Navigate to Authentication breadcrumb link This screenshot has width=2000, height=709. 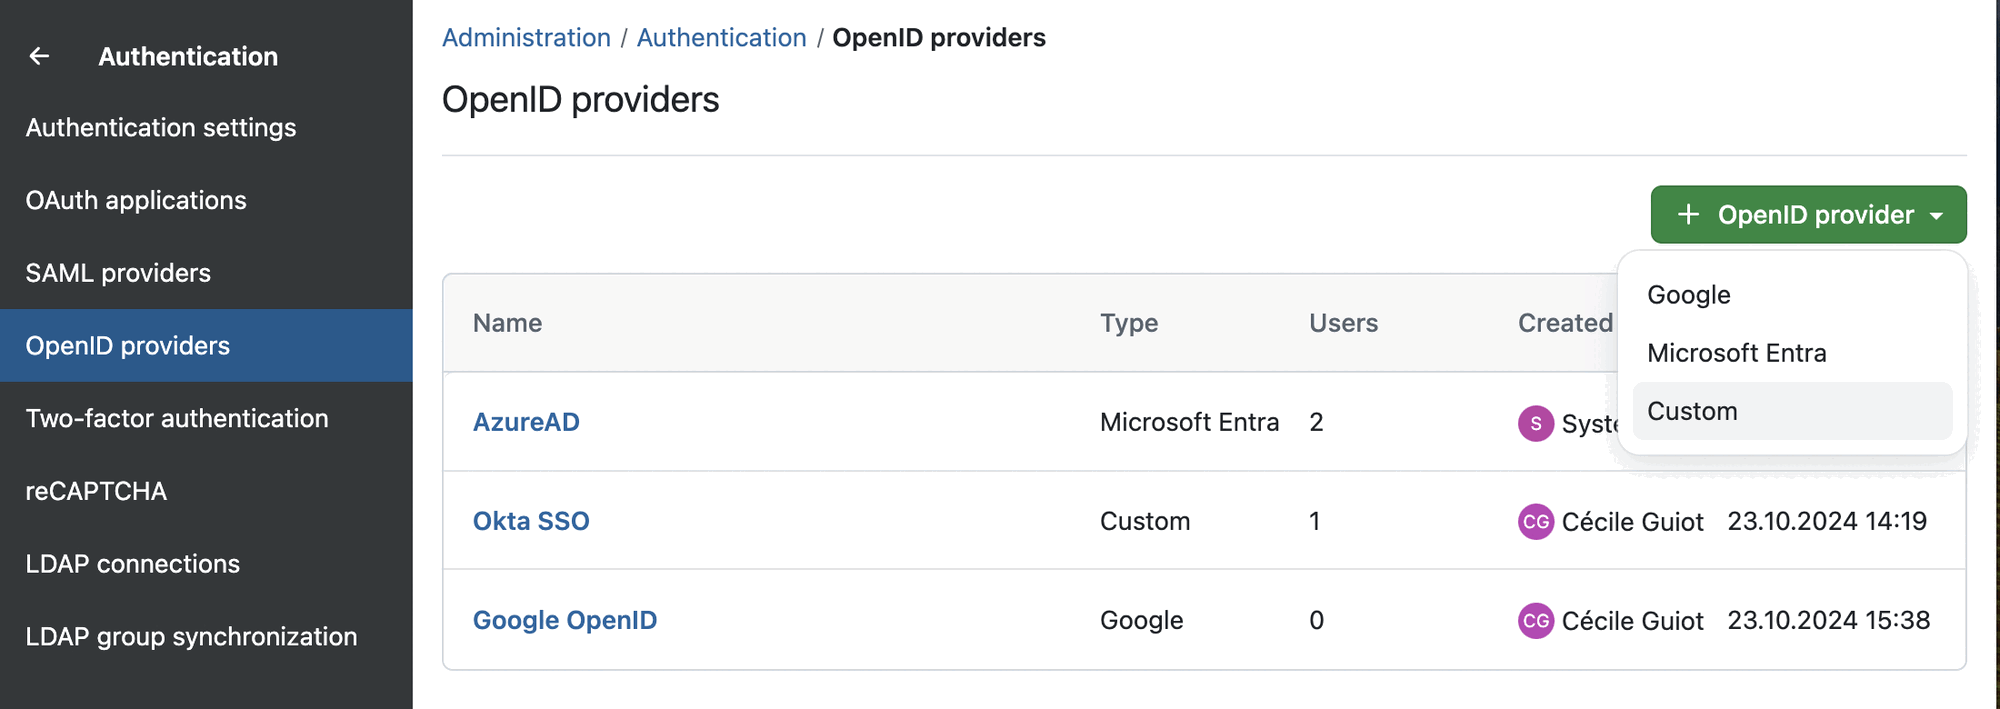pos(721,38)
